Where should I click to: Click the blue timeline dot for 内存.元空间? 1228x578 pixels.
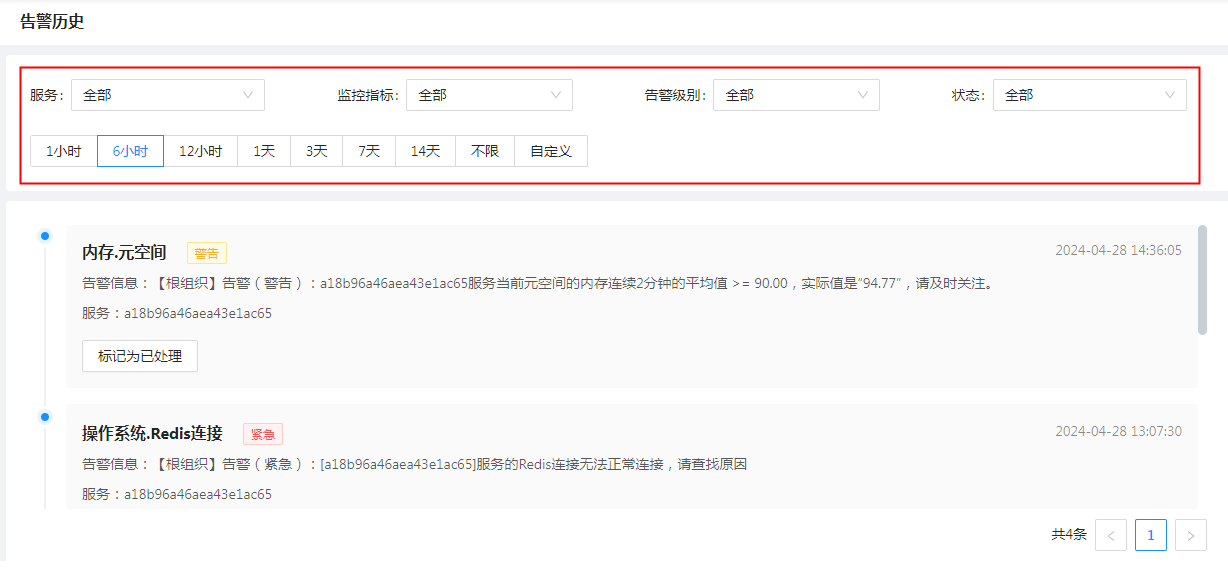point(44,236)
